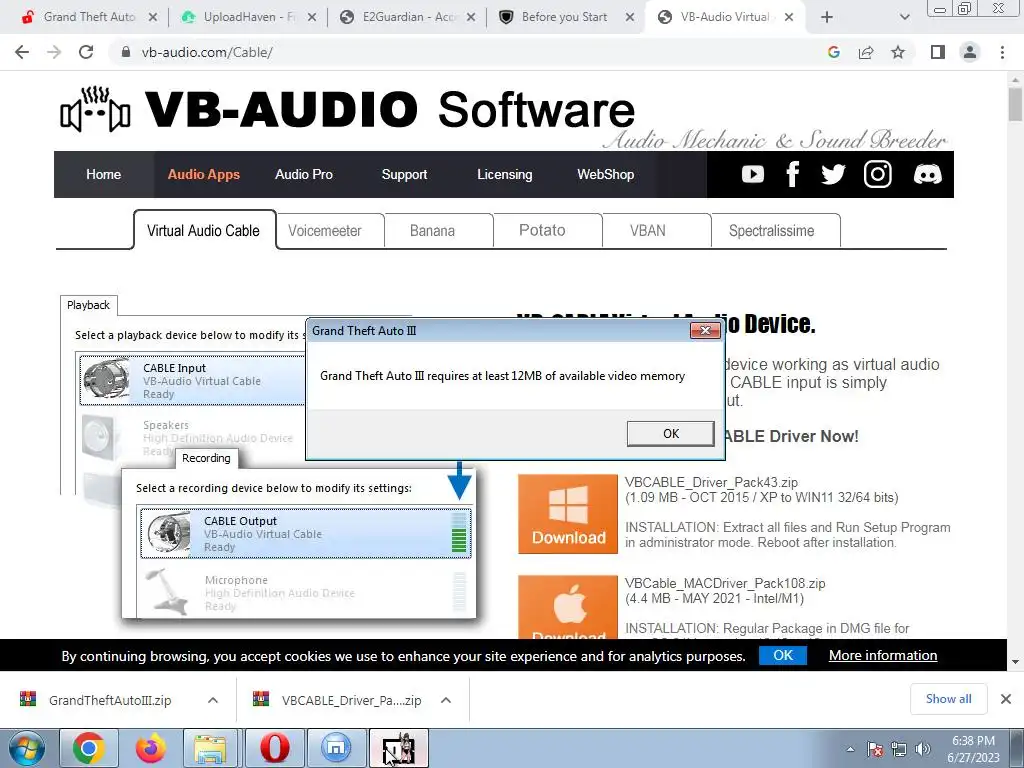
Task: Click Show all downloads
Action: (x=948, y=699)
